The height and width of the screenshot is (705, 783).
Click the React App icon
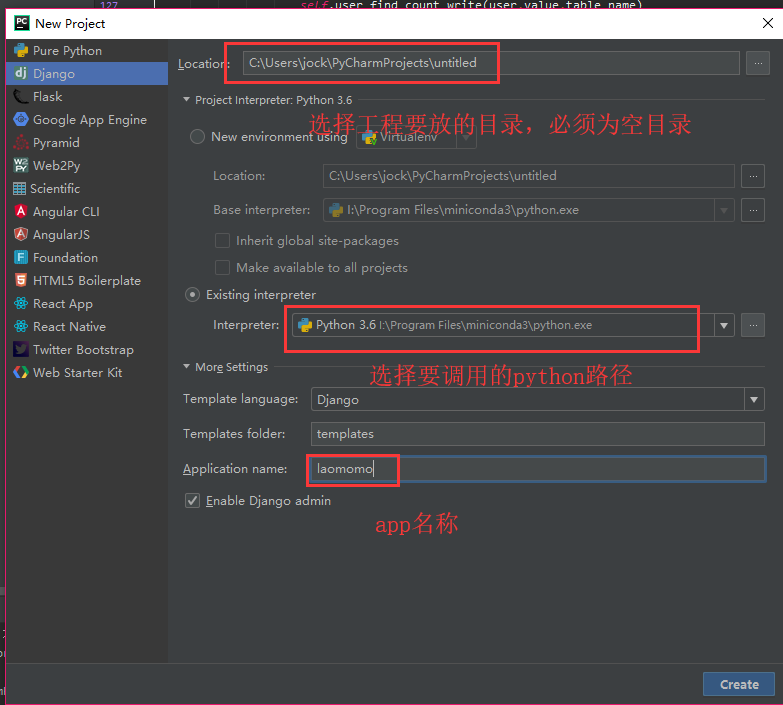tap(20, 303)
